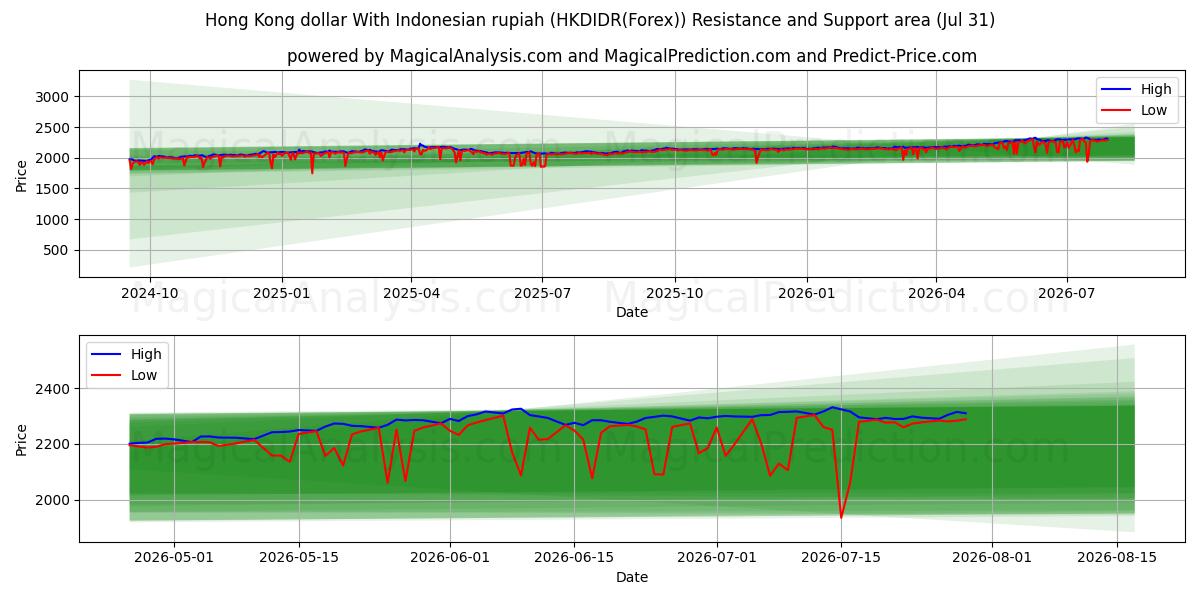The height and width of the screenshot is (600, 1200).
Task: Click the 2200 tick on the bottom chart
Action: click(54, 444)
